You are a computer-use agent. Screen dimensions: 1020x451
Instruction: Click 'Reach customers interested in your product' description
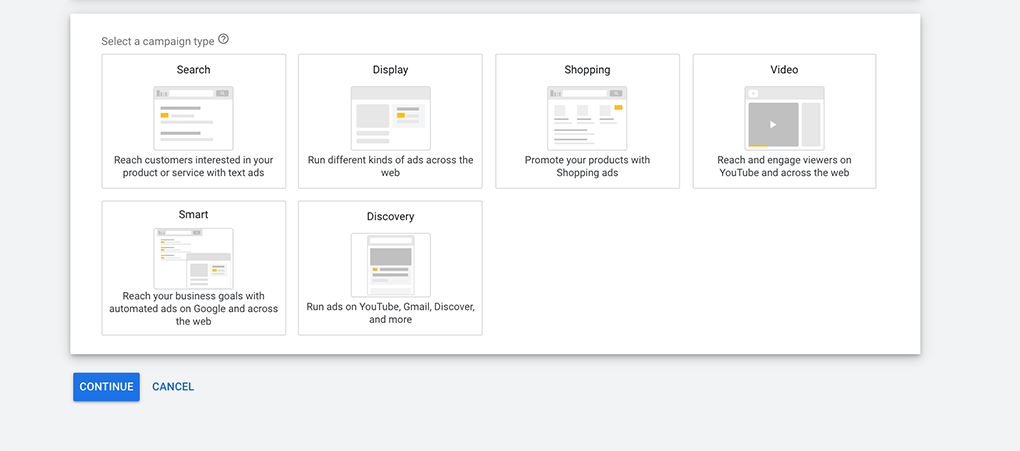click(193, 167)
